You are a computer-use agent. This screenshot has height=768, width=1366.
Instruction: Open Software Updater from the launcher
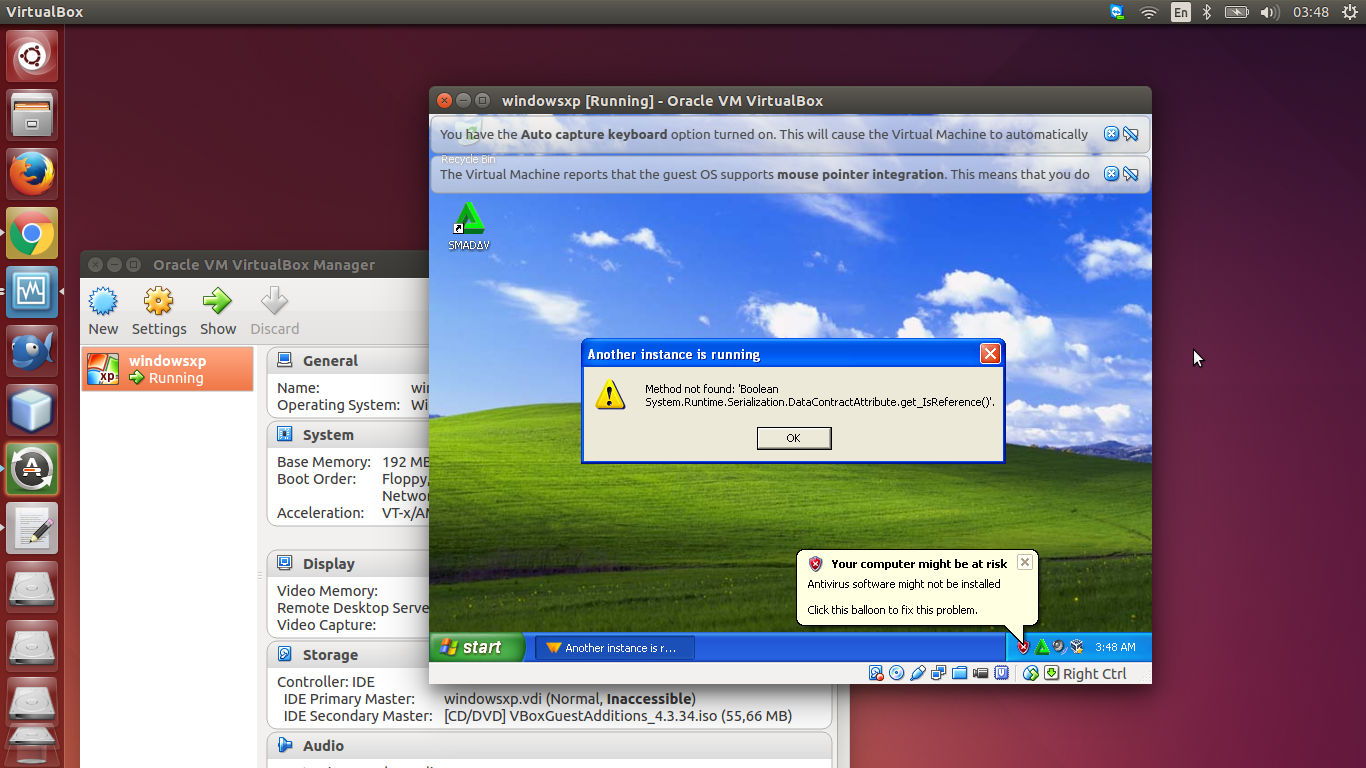coord(32,469)
